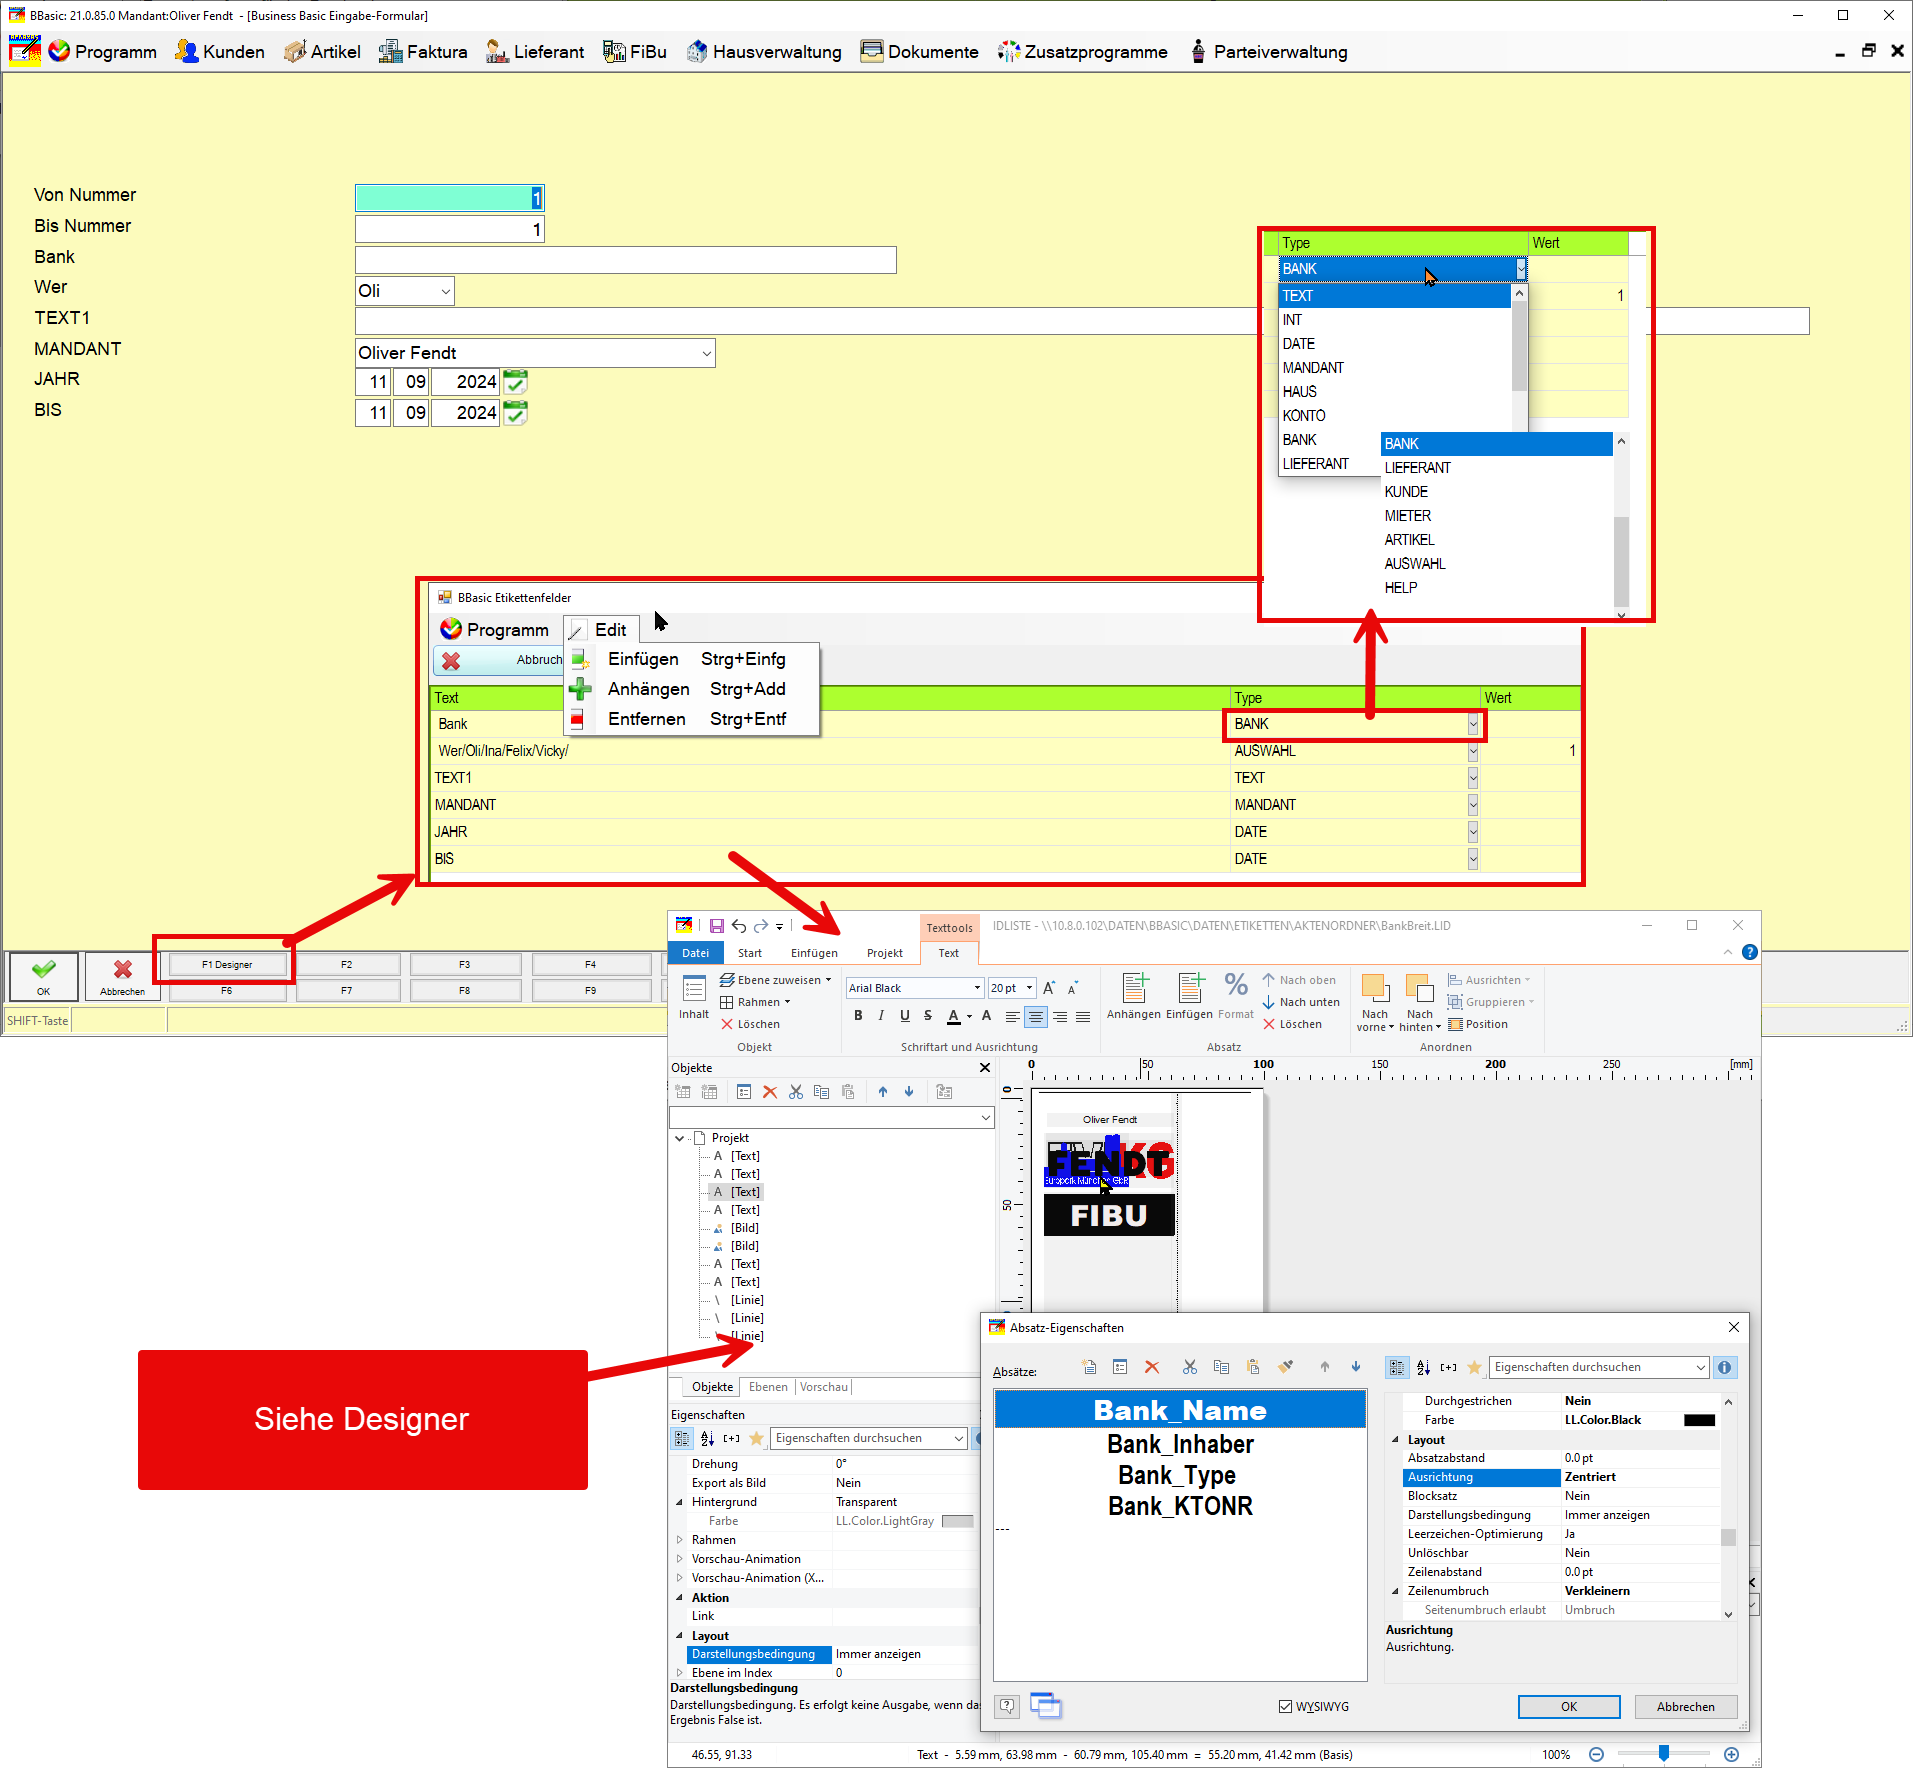This screenshot has width=1913, height=1768.
Task: Click the font color A icon
Action: click(954, 1016)
